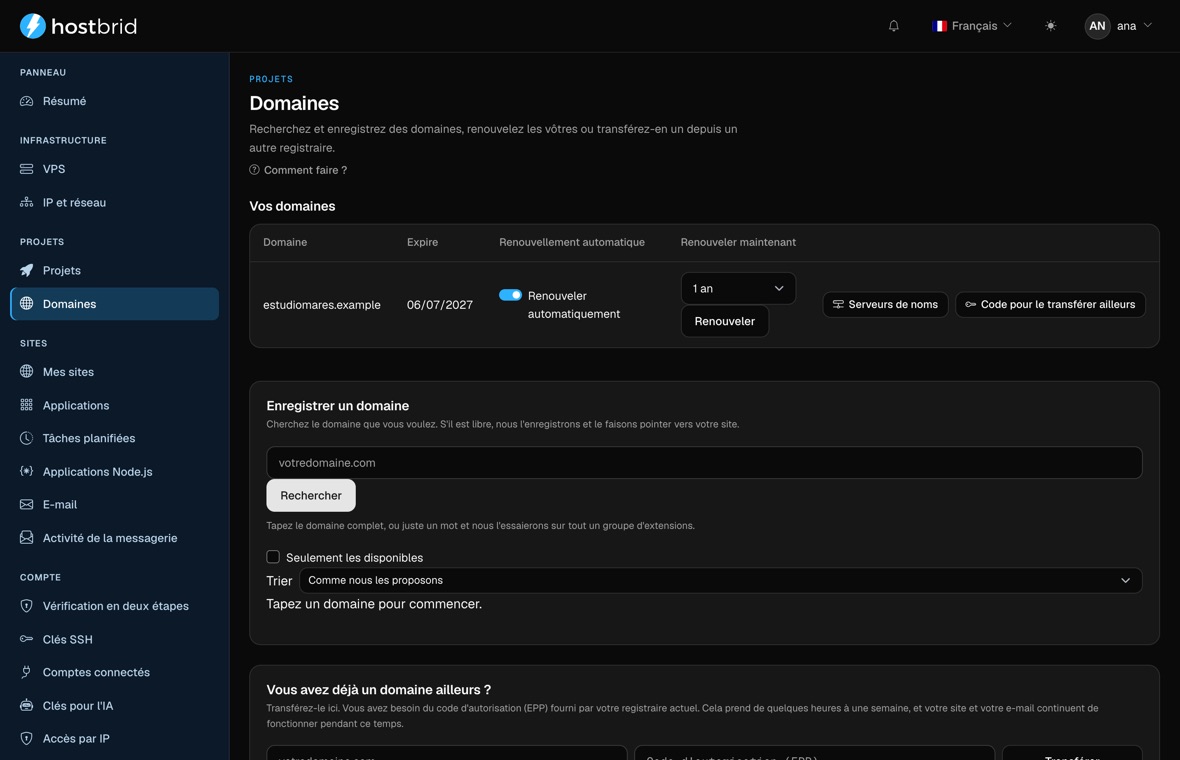Focus the votredomaine.com search field
The height and width of the screenshot is (760, 1180).
point(704,463)
